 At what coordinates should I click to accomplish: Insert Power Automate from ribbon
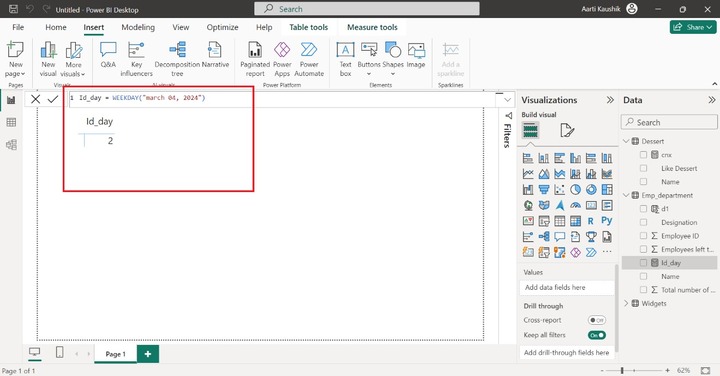[x=309, y=59]
